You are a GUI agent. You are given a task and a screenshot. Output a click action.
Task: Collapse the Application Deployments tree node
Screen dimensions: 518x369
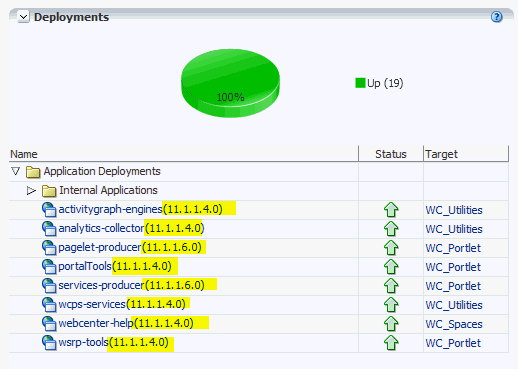pos(15,171)
